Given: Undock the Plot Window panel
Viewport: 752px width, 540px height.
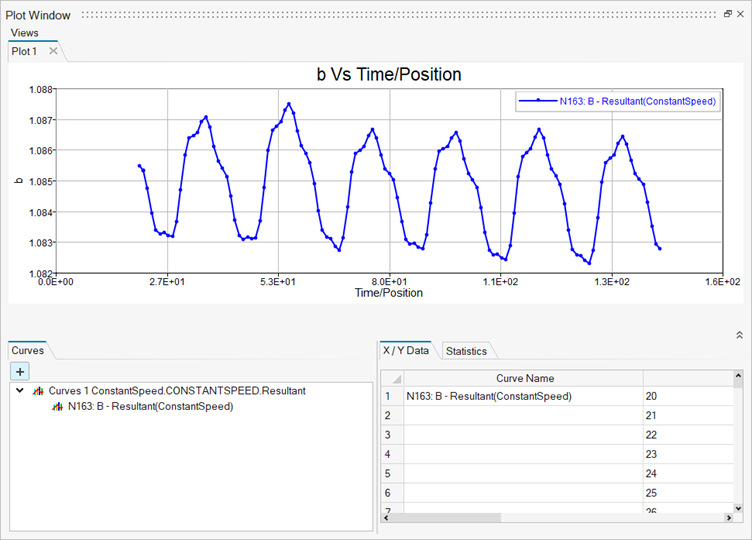Looking at the screenshot, I should click(x=727, y=15).
